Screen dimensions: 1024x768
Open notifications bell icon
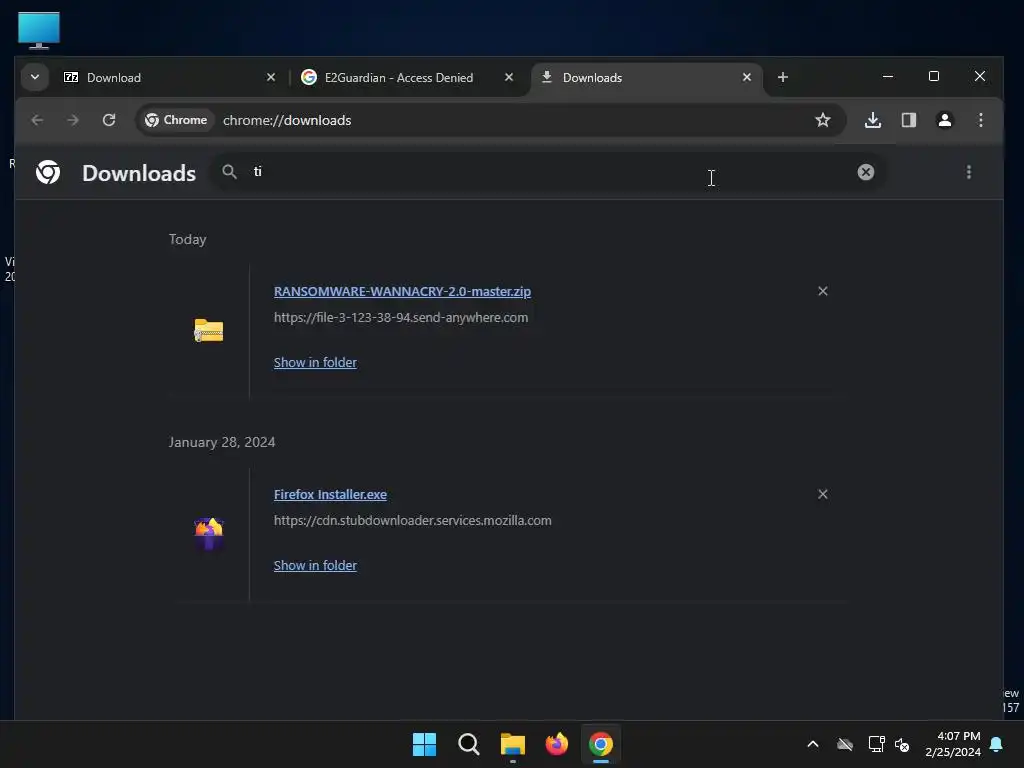(x=996, y=744)
